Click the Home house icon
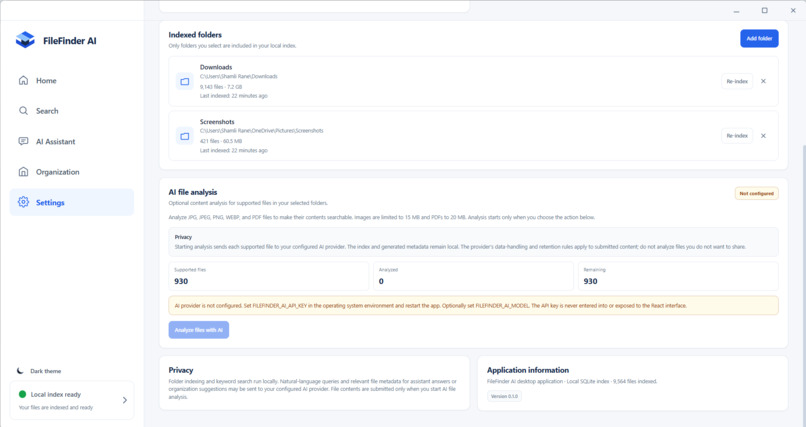The image size is (806, 427). [23, 80]
